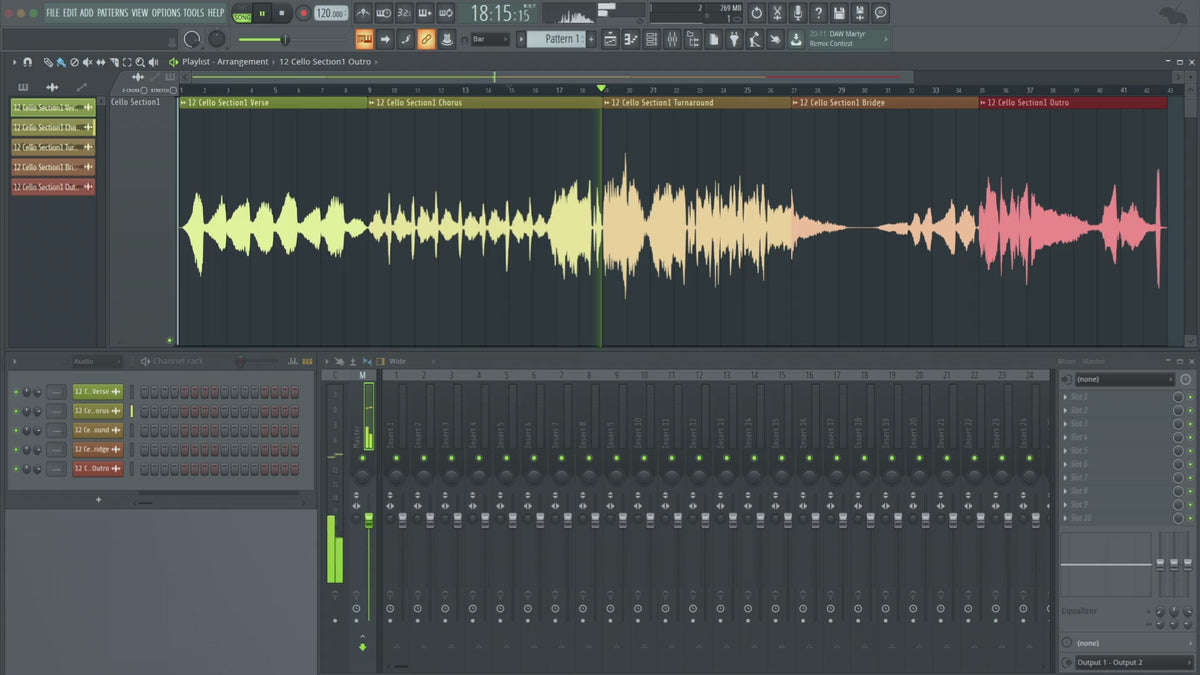Mute the 12 Cello Verse channel
Screen dimensions: 1200x675
click(x=16, y=391)
